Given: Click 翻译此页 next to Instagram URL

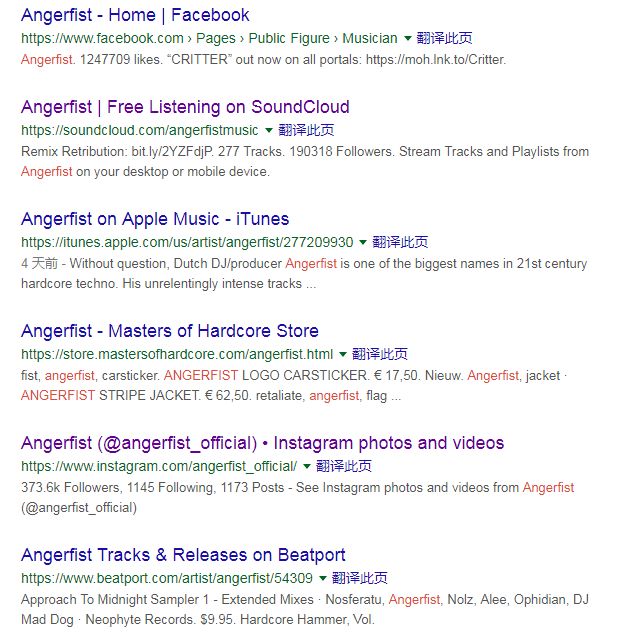Looking at the screenshot, I should coord(344,466).
